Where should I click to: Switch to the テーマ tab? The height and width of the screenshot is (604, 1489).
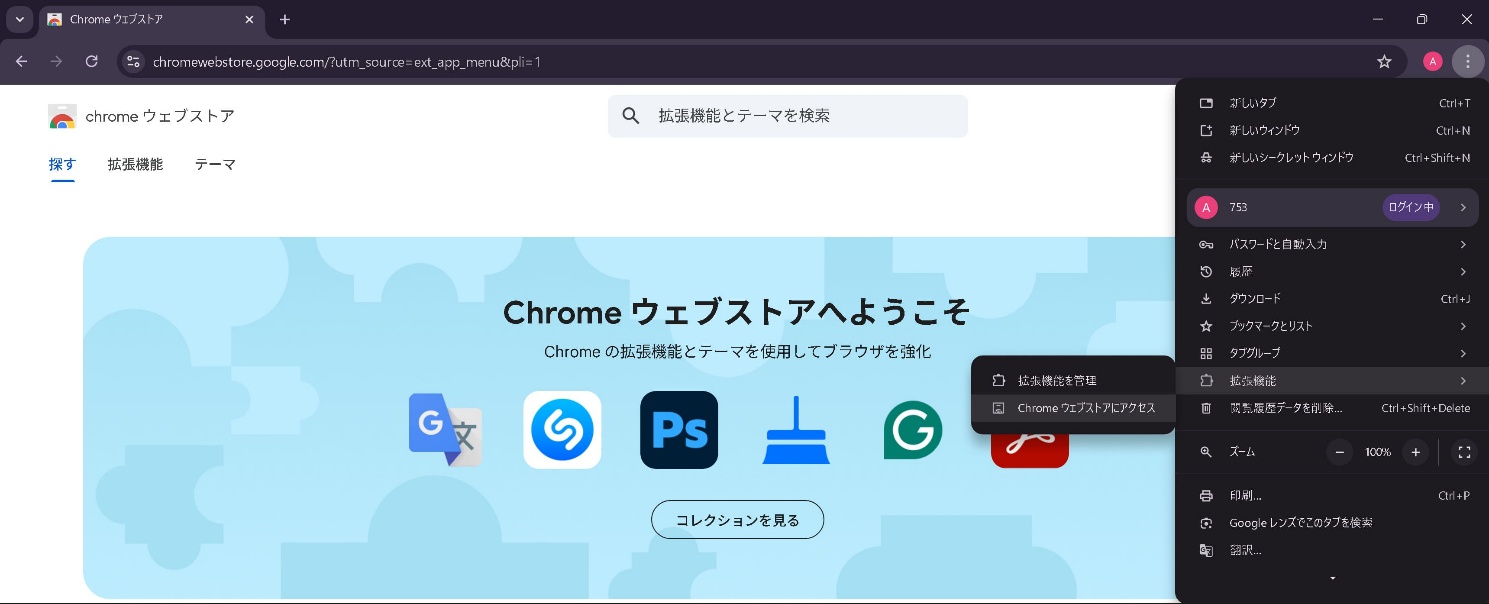tap(215, 165)
